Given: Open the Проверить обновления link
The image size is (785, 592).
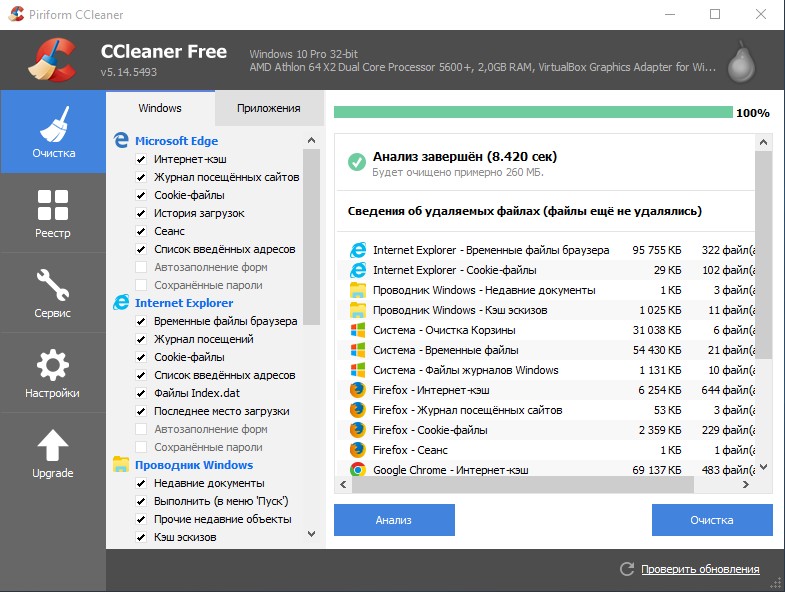Looking at the screenshot, I should coord(700,569).
